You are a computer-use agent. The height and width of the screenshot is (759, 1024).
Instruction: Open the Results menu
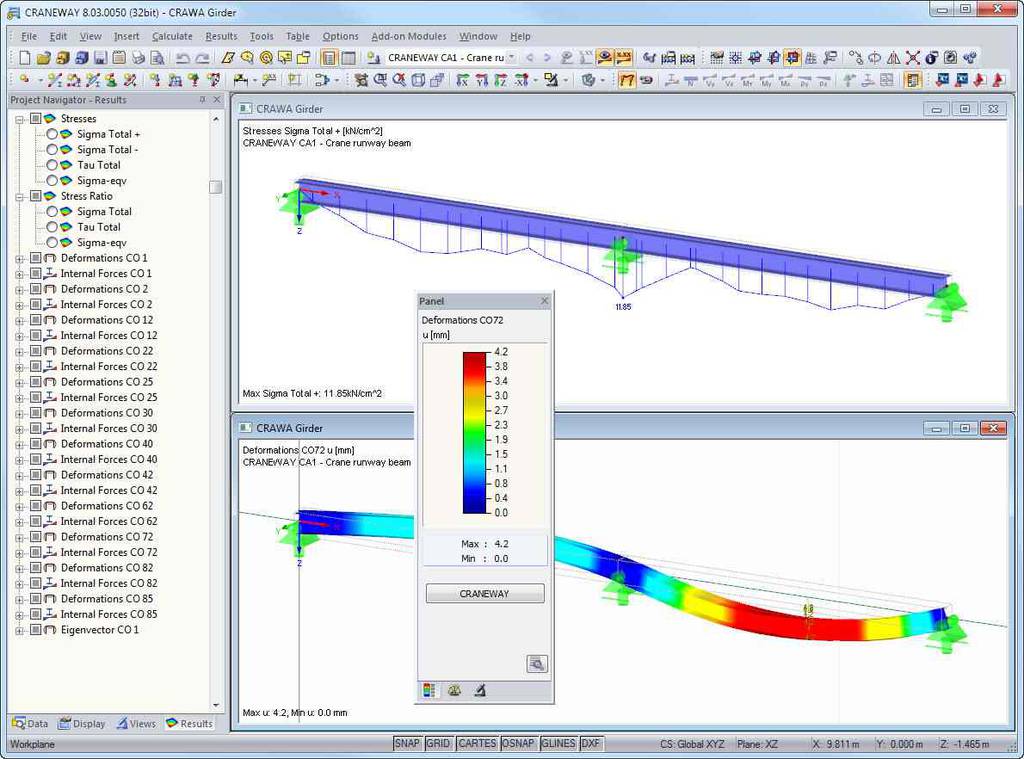click(x=221, y=37)
